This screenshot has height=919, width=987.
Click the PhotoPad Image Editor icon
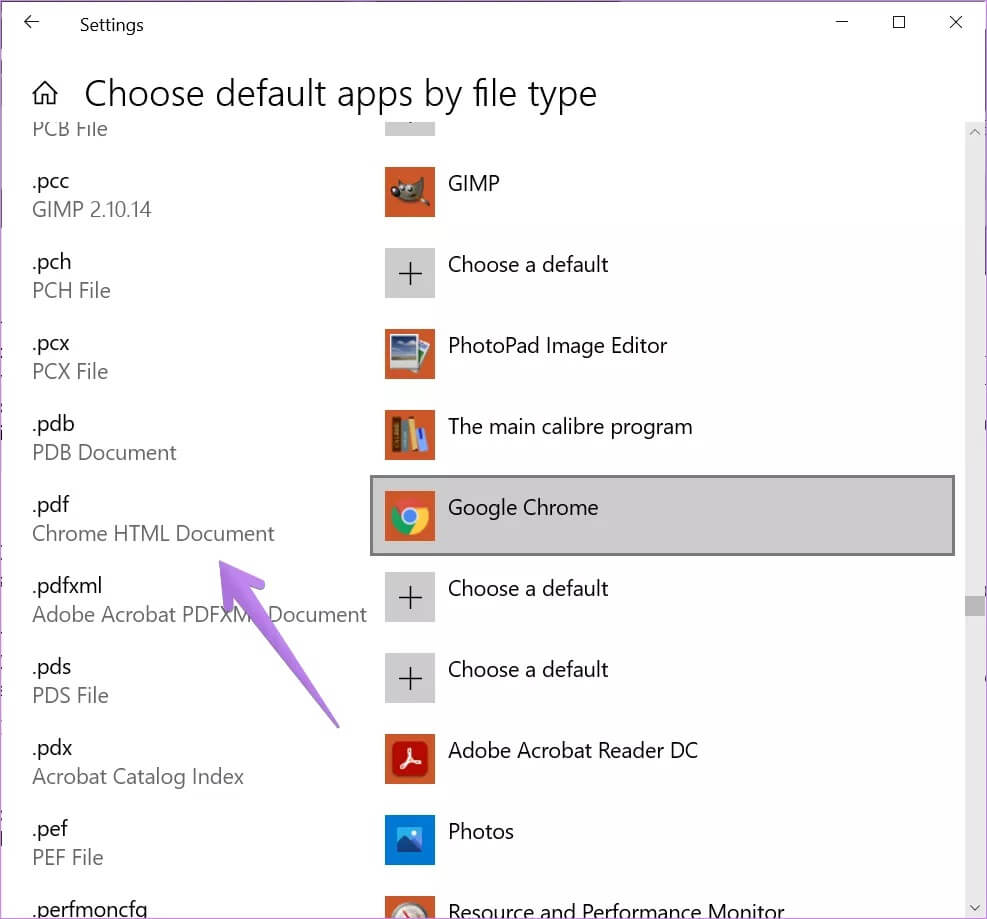410,354
